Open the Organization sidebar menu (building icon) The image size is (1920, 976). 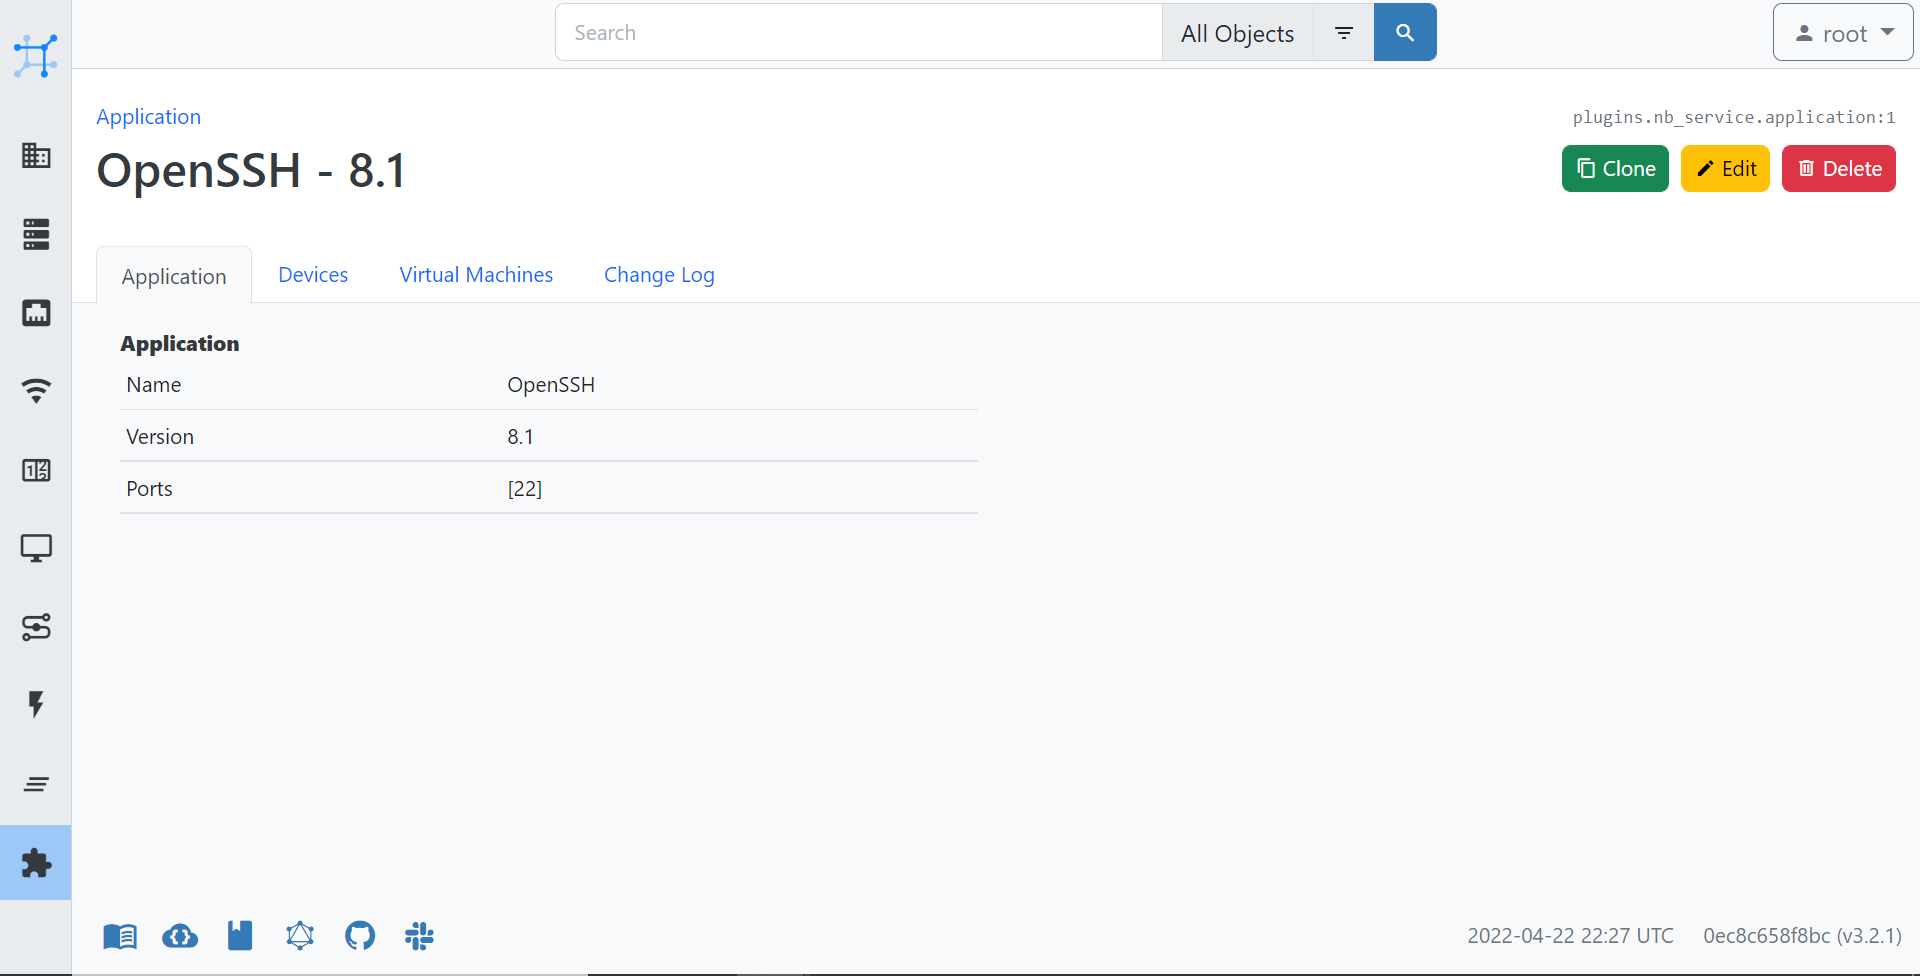pyautogui.click(x=36, y=156)
